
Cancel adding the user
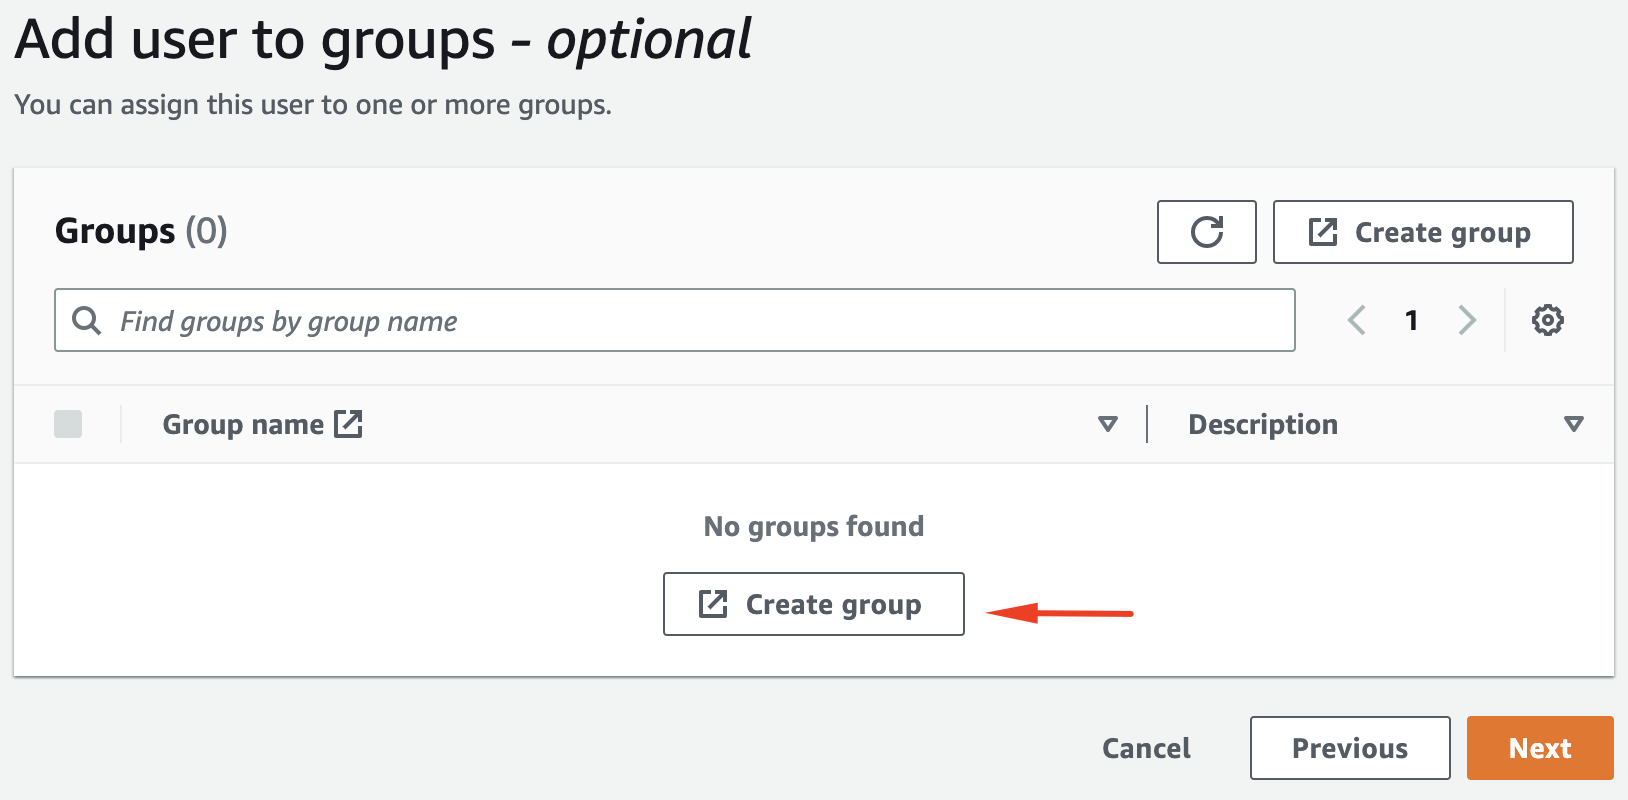[x=1146, y=748]
